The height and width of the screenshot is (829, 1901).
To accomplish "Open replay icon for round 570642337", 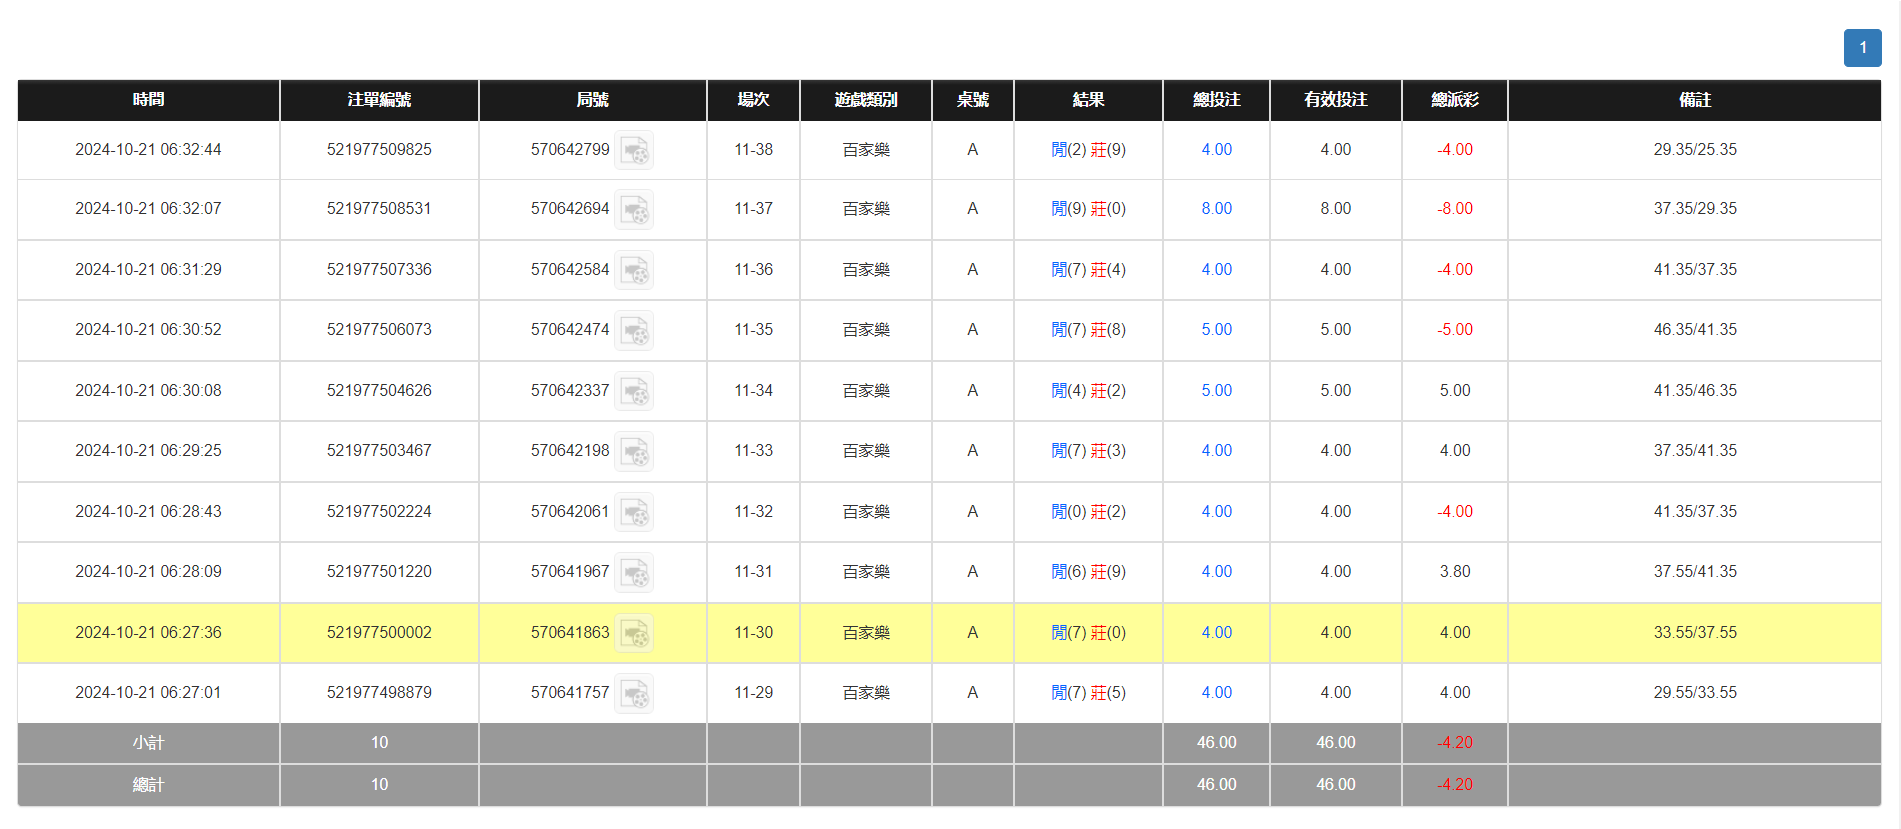I will [x=634, y=392].
